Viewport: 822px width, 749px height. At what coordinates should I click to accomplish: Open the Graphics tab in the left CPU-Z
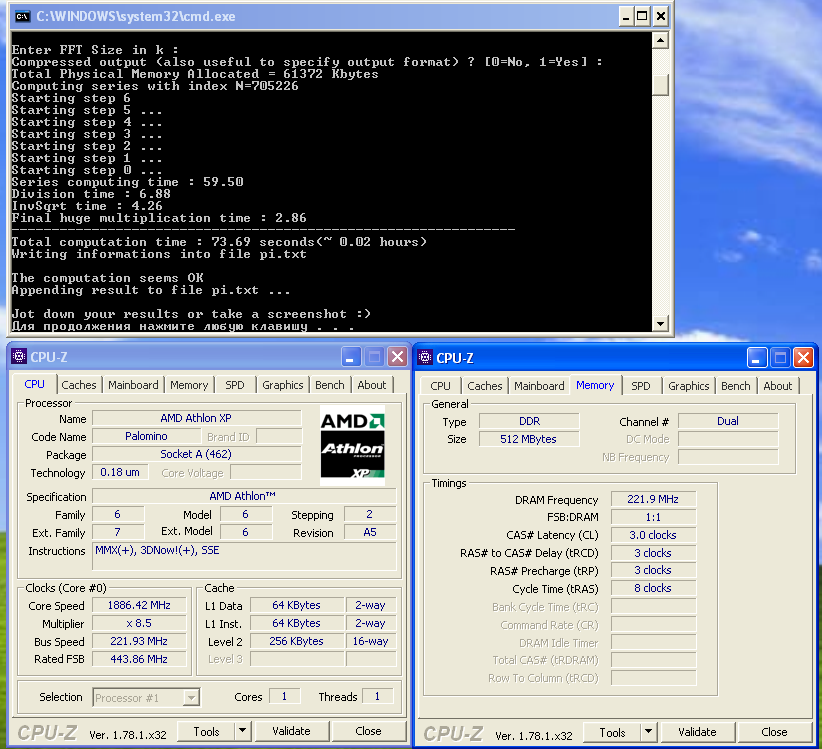[x=283, y=385]
